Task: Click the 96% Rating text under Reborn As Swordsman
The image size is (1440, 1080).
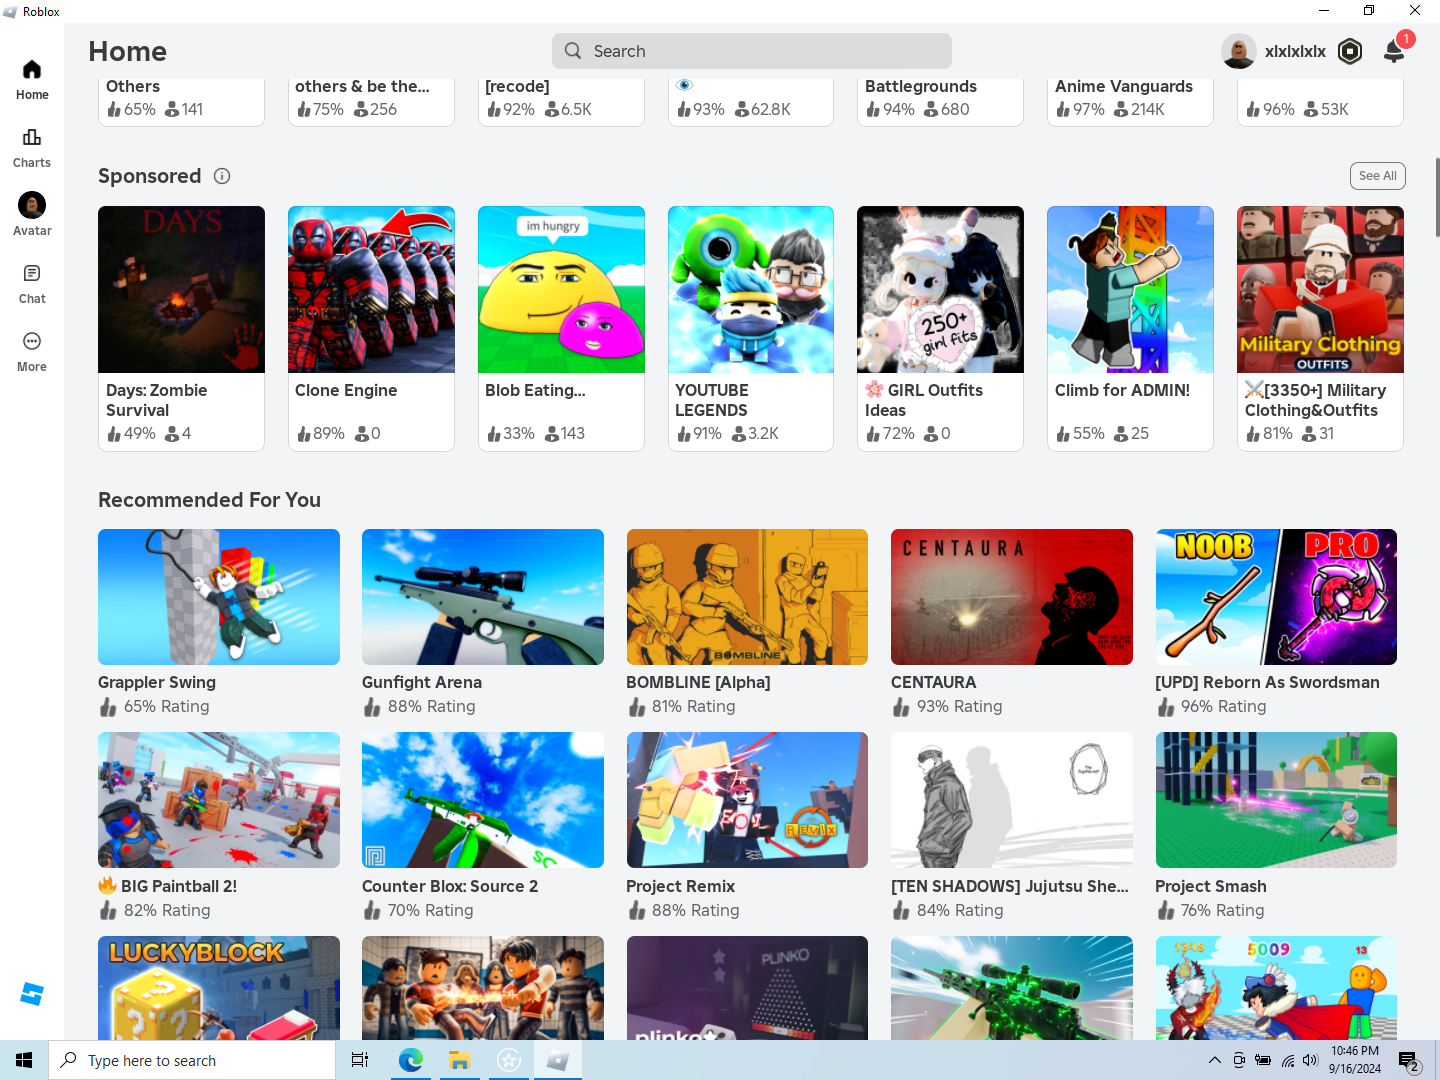Action: coord(1223,706)
